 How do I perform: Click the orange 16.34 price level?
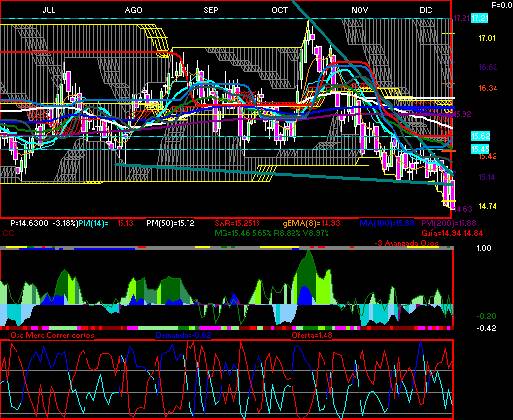coord(488,88)
